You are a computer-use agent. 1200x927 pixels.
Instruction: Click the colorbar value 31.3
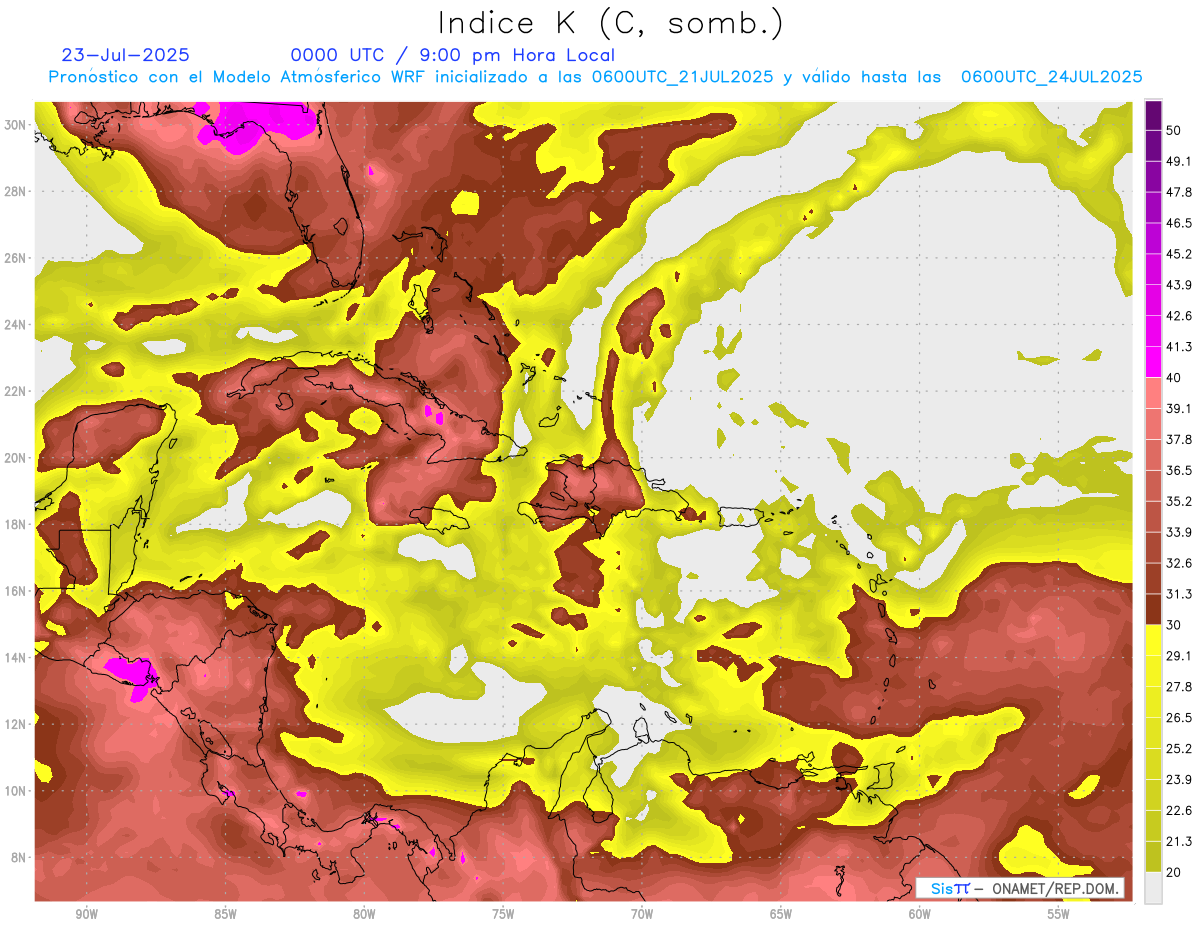[1179, 595]
